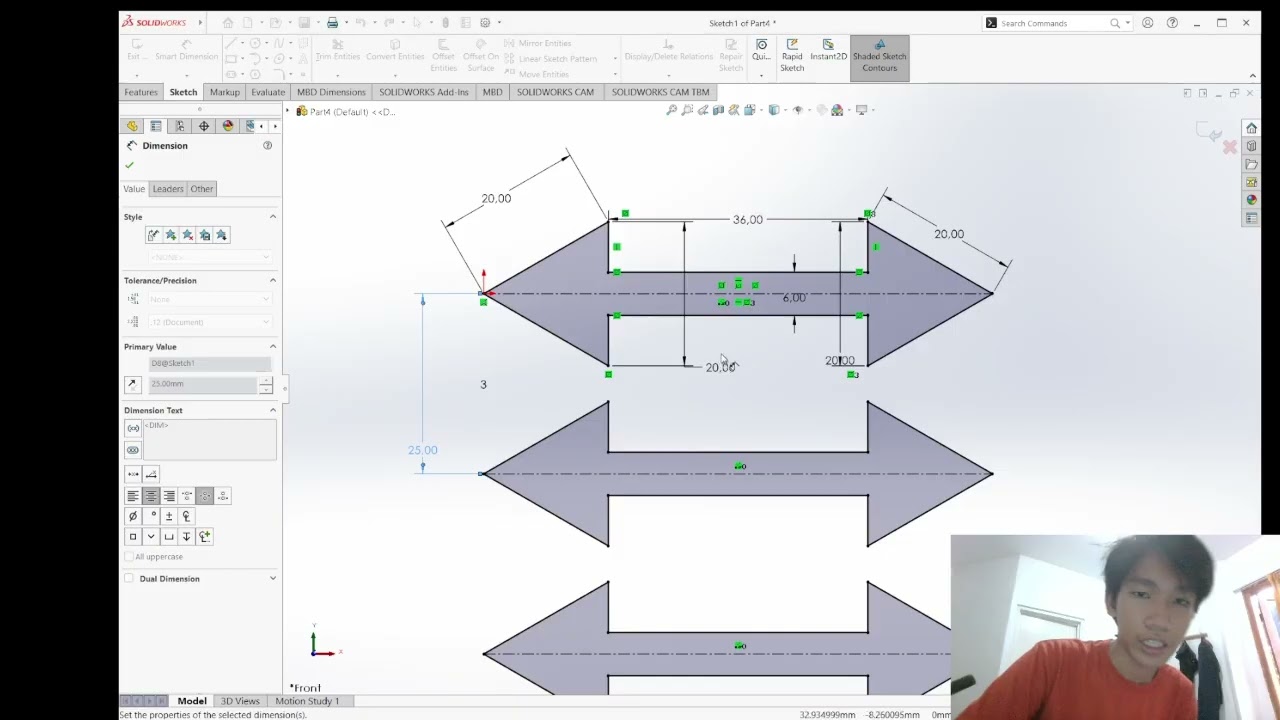Check the All uppercase option
Viewport: 1280px width, 720px height.
(x=129, y=556)
